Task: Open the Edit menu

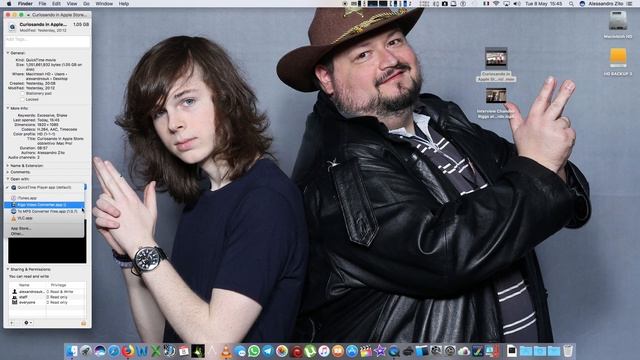Action: [57, 4]
